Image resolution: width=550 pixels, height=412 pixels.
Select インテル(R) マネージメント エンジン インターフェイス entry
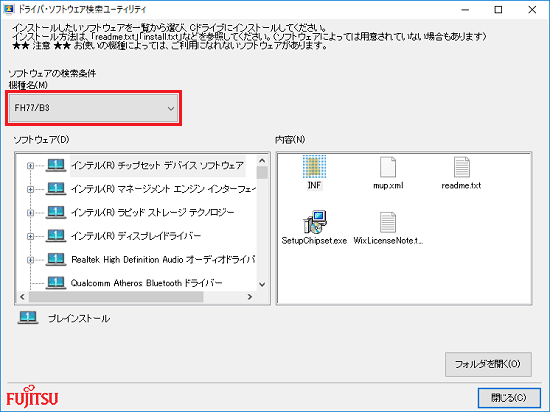(163, 189)
